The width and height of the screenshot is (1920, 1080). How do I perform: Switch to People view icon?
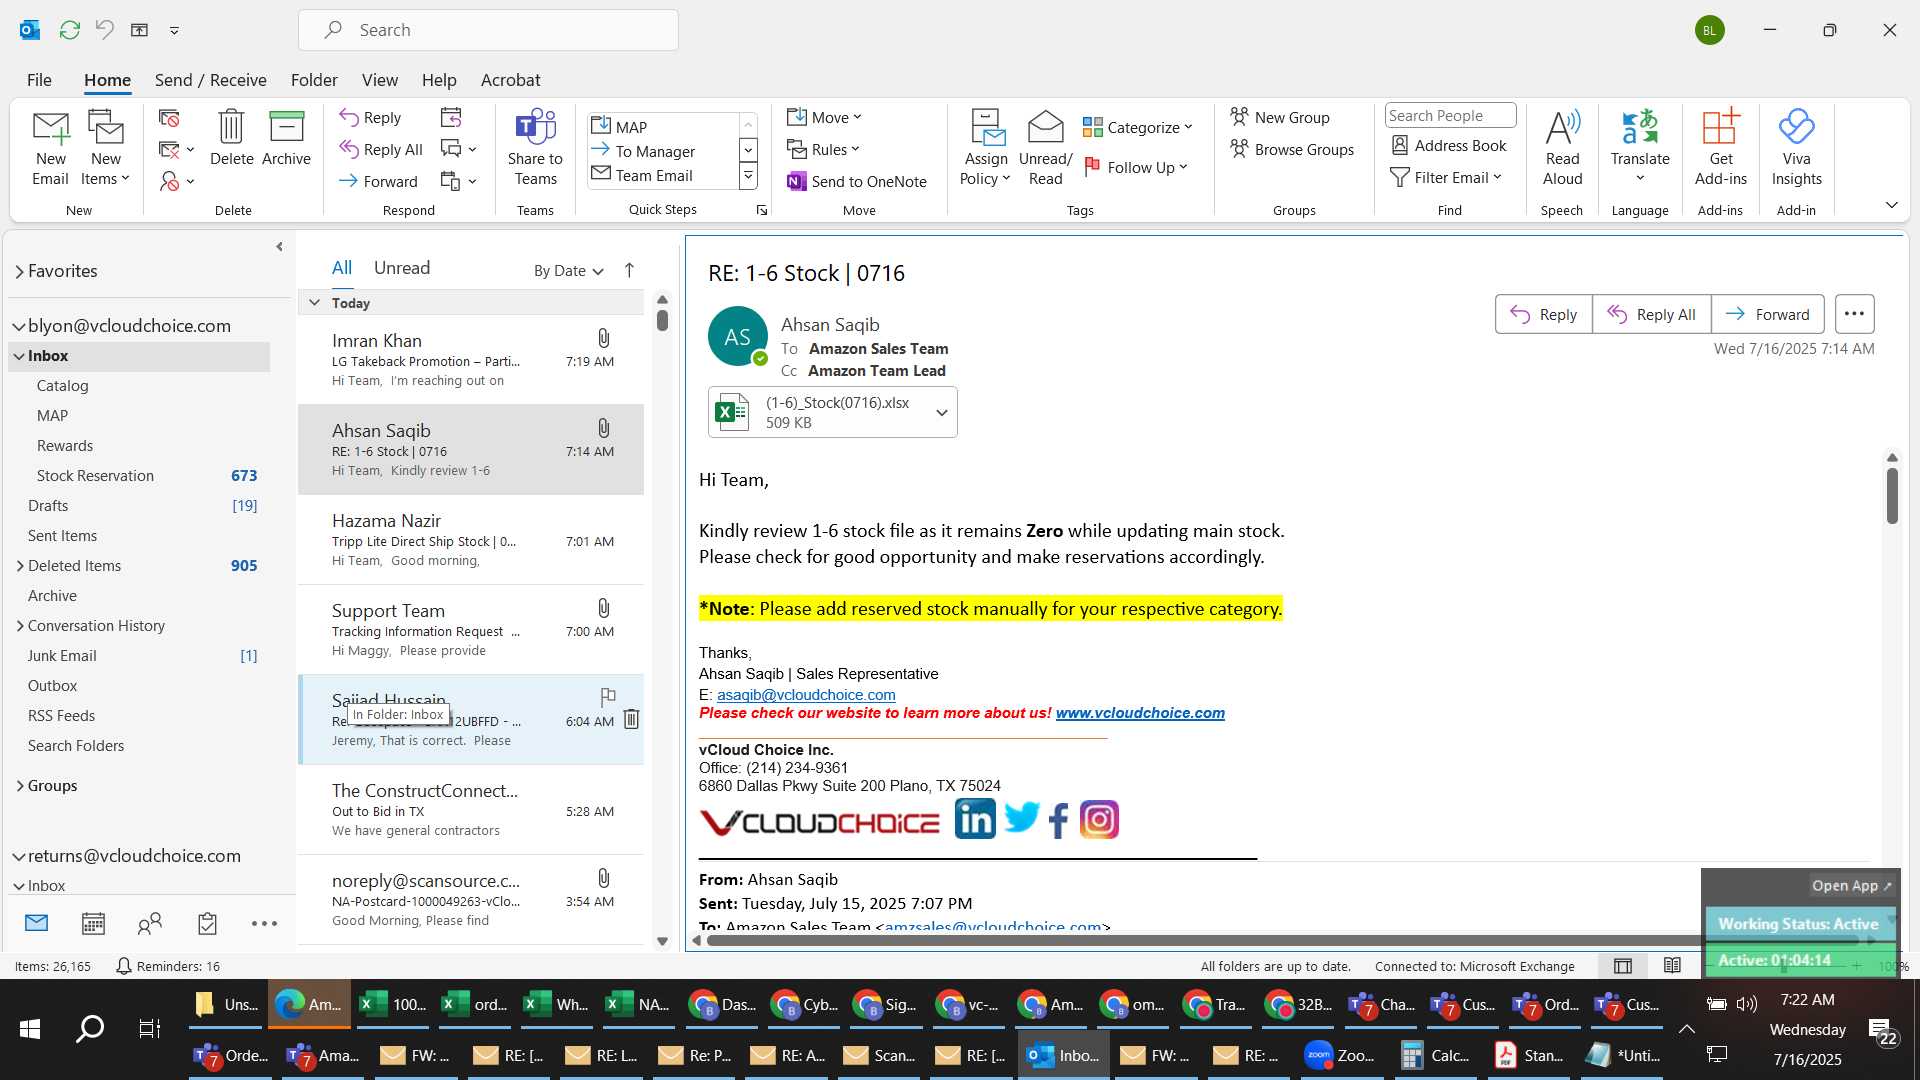click(x=150, y=923)
